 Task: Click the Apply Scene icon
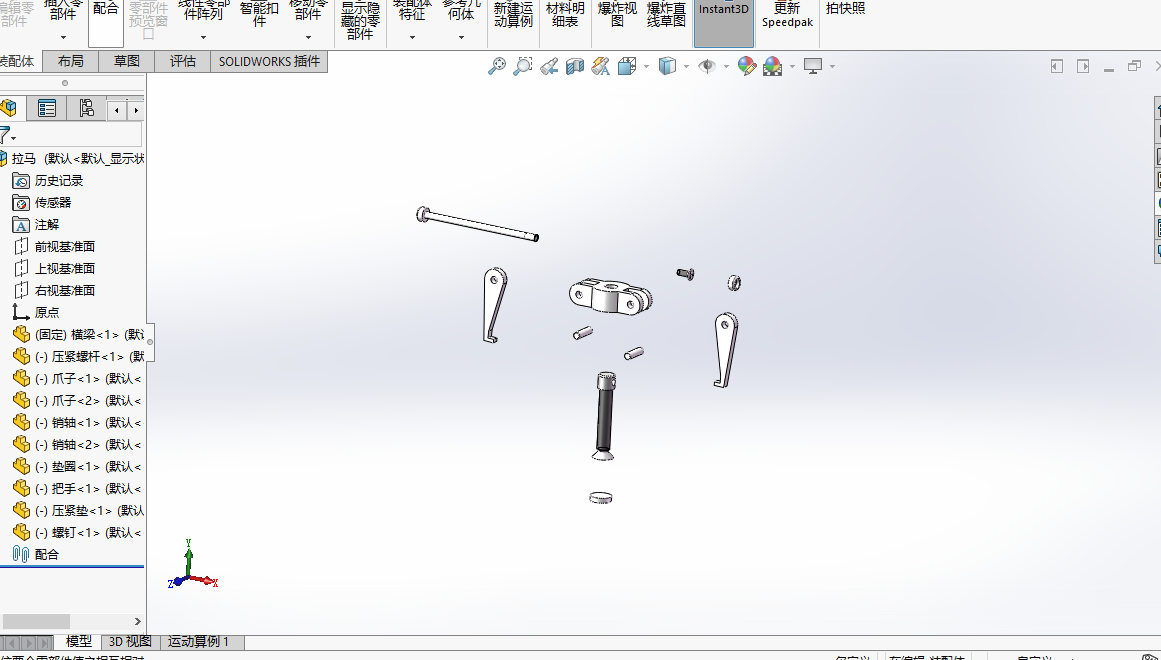pos(772,66)
